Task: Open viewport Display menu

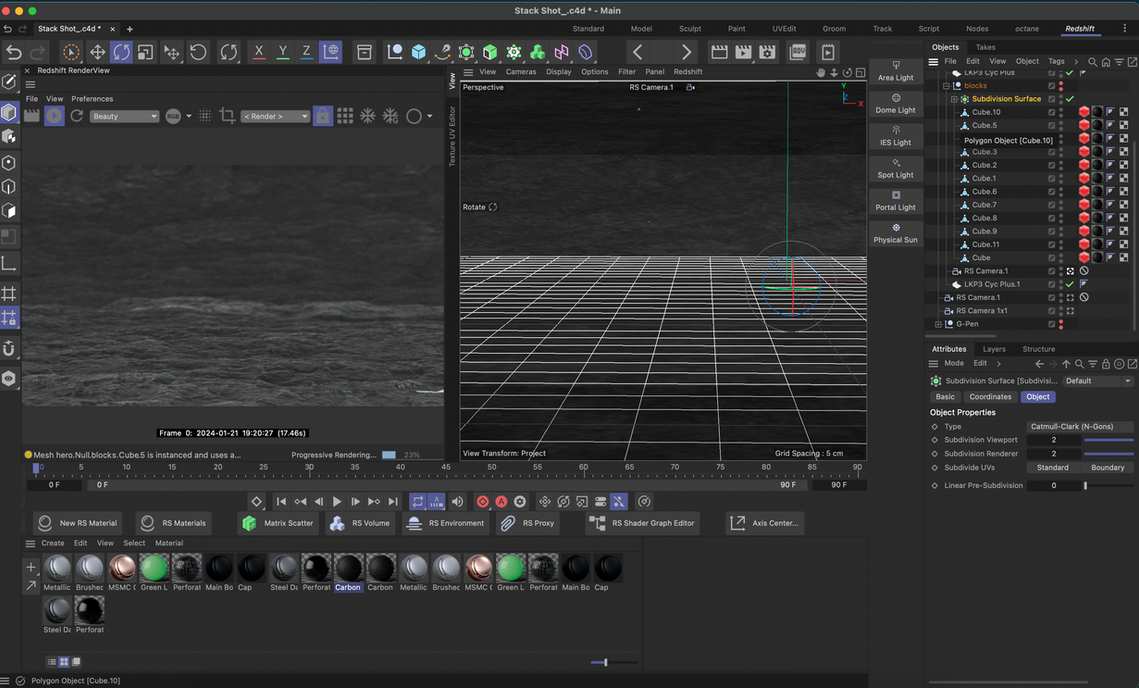Action: point(559,72)
